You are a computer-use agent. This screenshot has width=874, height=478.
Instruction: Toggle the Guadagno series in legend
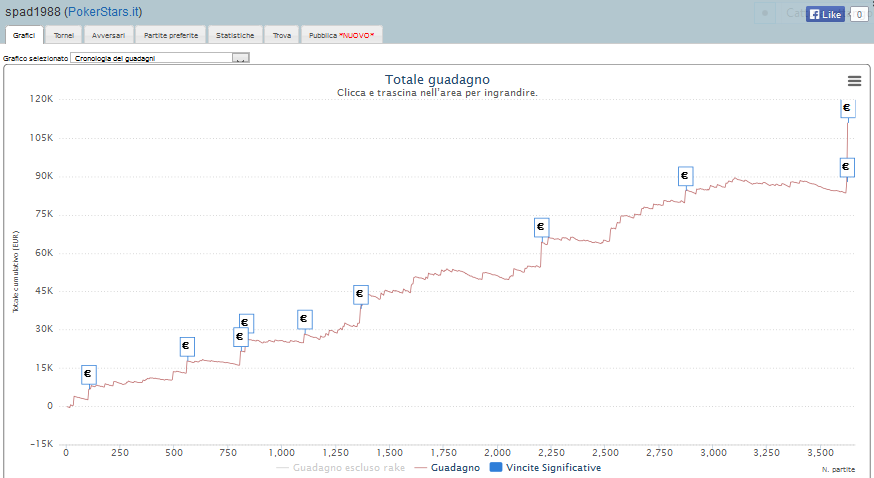click(x=455, y=467)
